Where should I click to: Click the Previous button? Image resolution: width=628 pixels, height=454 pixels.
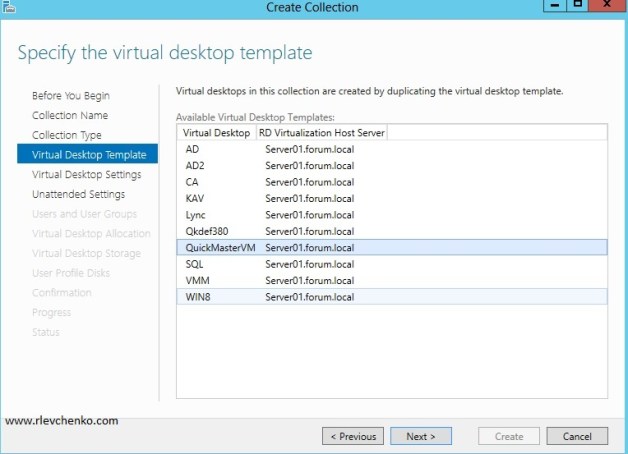(x=353, y=436)
